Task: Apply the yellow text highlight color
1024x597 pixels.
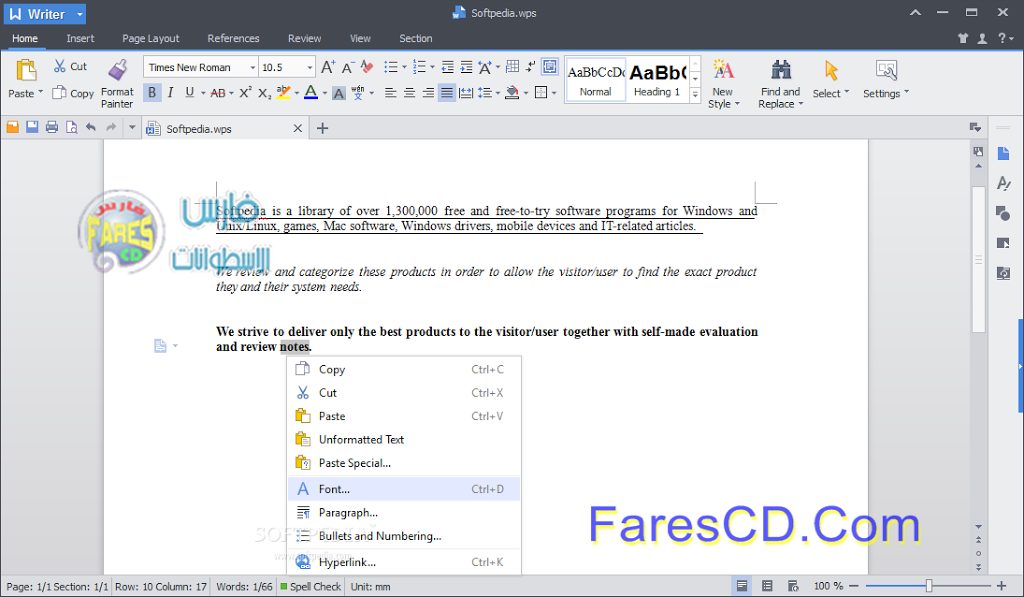Action: (x=283, y=93)
